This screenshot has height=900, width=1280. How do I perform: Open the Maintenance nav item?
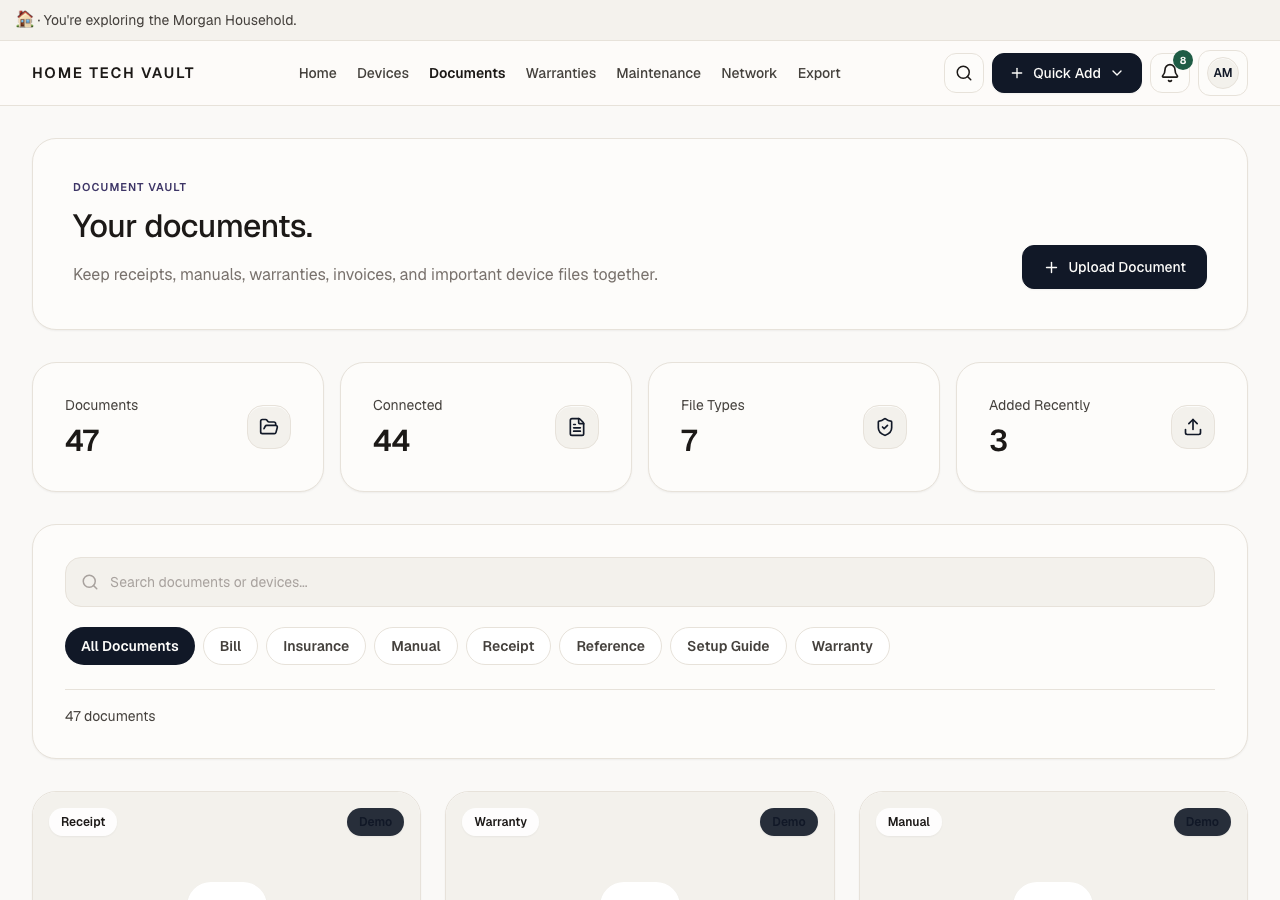(x=658, y=73)
